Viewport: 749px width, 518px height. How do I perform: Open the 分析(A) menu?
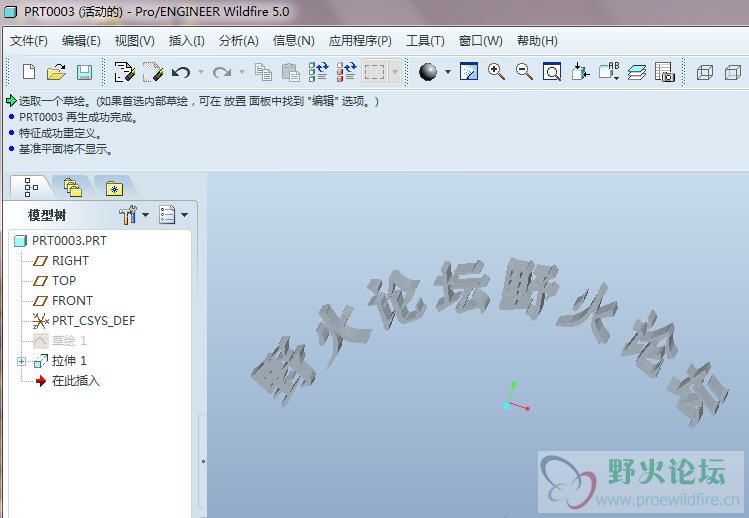click(239, 41)
